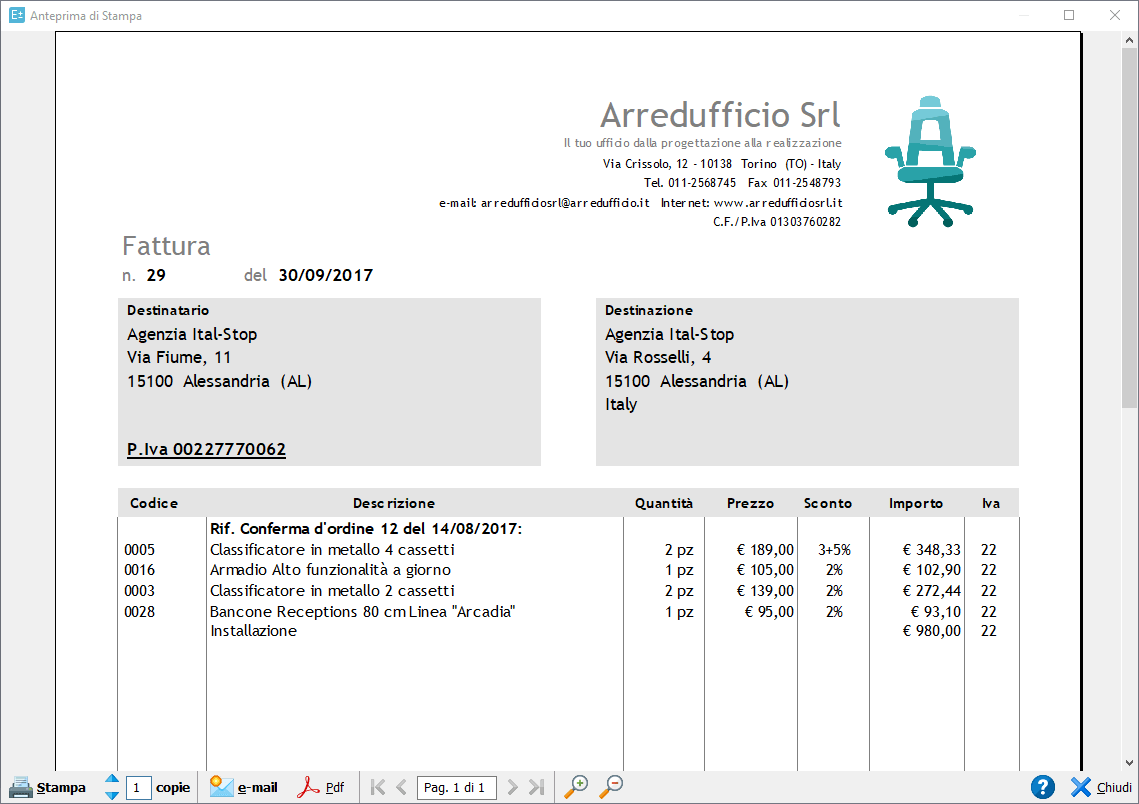
Task: Click the discount '3+5%'
Action: point(834,550)
